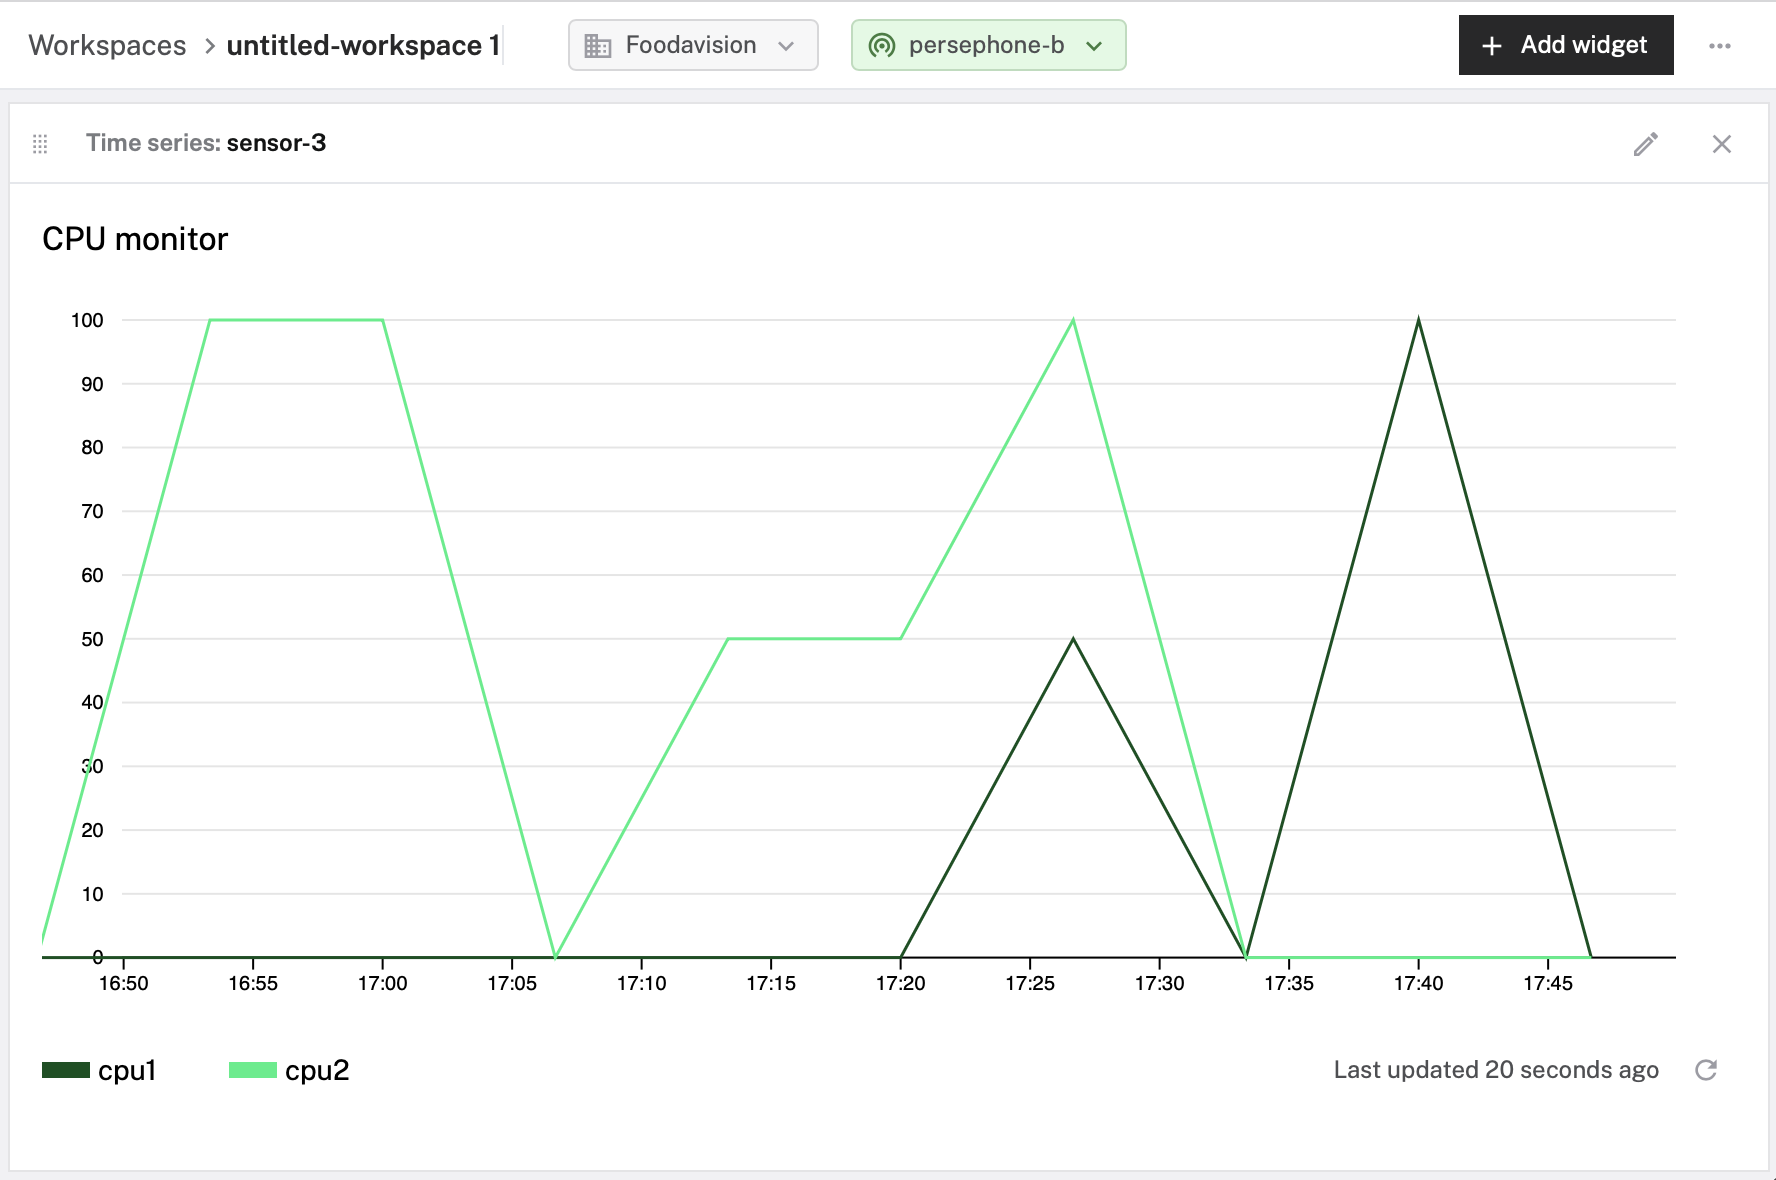
Task: Open the persephone-b dropdown
Action: click(x=988, y=45)
